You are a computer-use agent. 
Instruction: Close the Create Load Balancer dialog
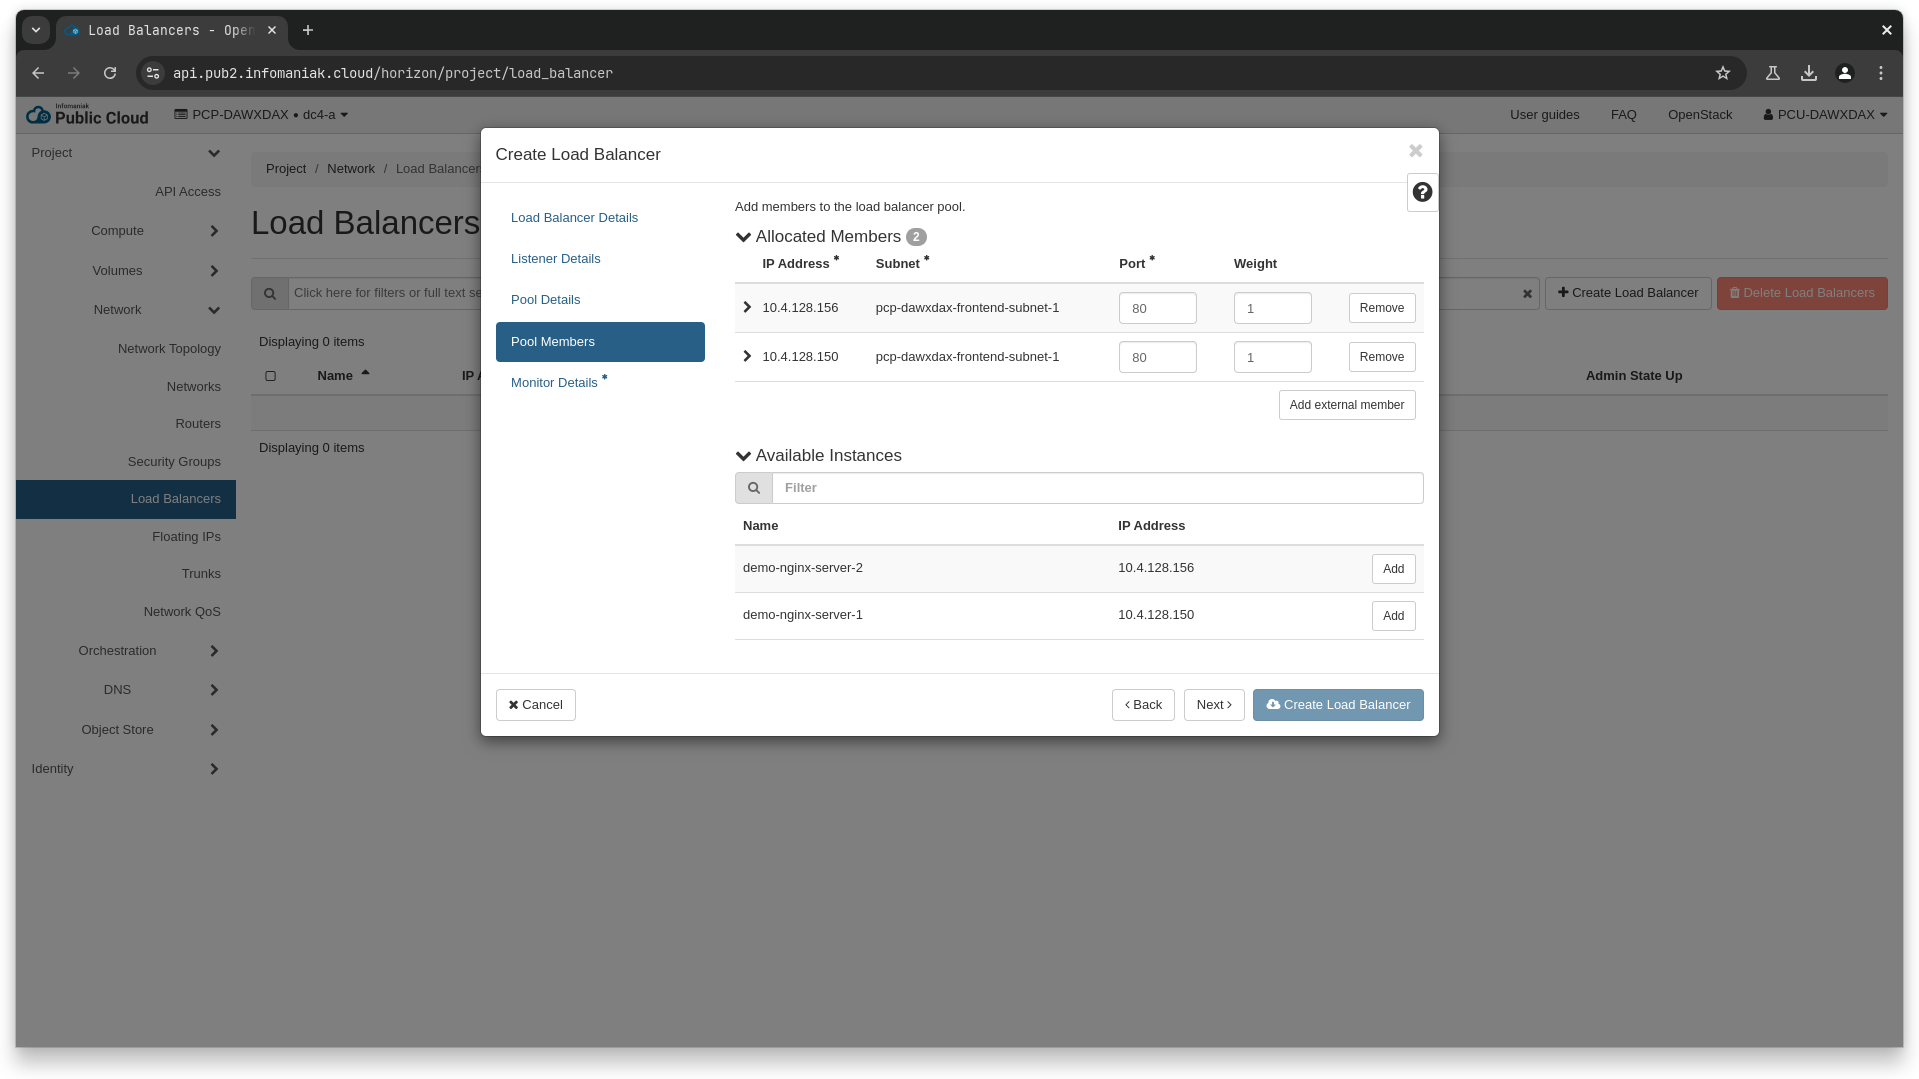(x=1415, y=151)
